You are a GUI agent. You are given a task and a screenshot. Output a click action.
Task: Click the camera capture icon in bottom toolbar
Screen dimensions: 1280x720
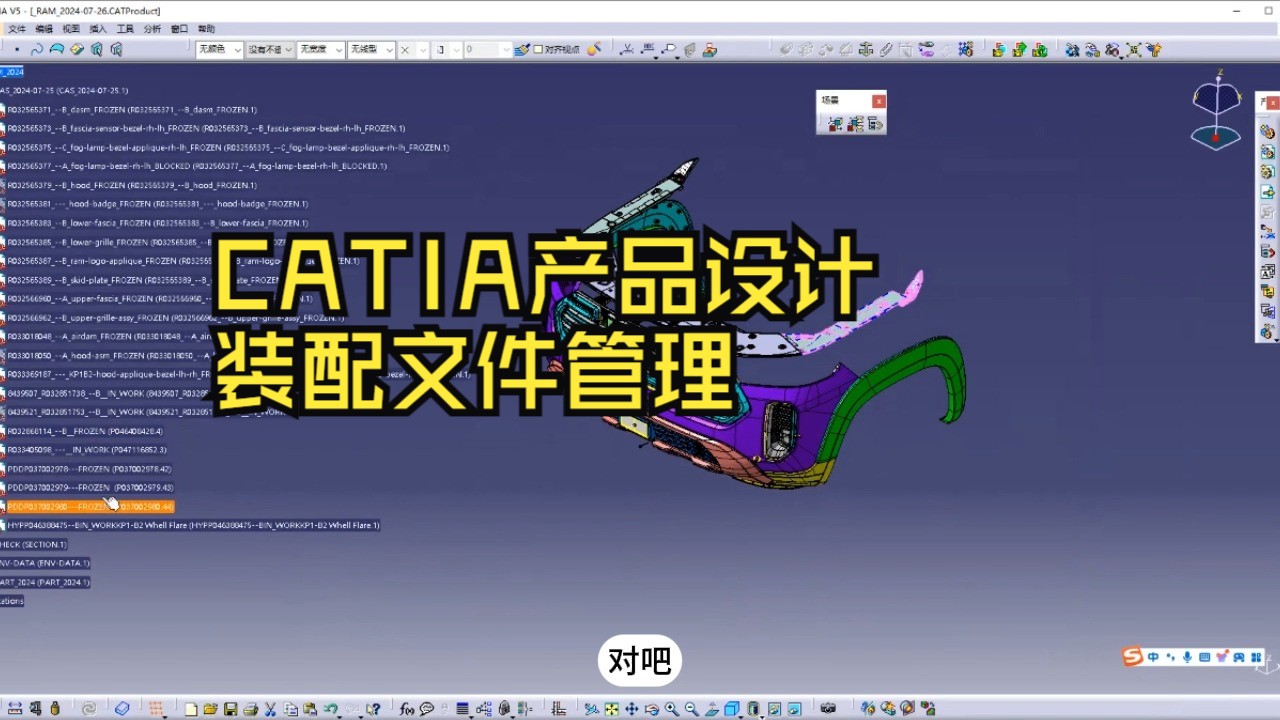click(x=828, y=708)
